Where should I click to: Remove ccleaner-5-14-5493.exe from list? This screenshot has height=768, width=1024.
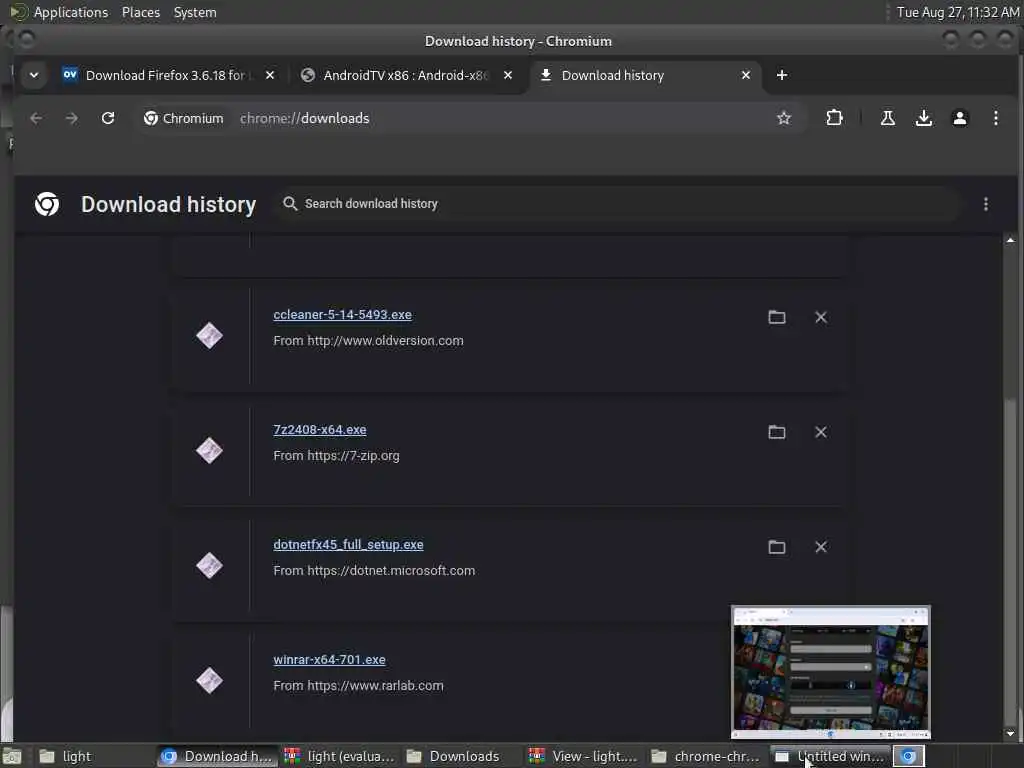tap(821, 317)
